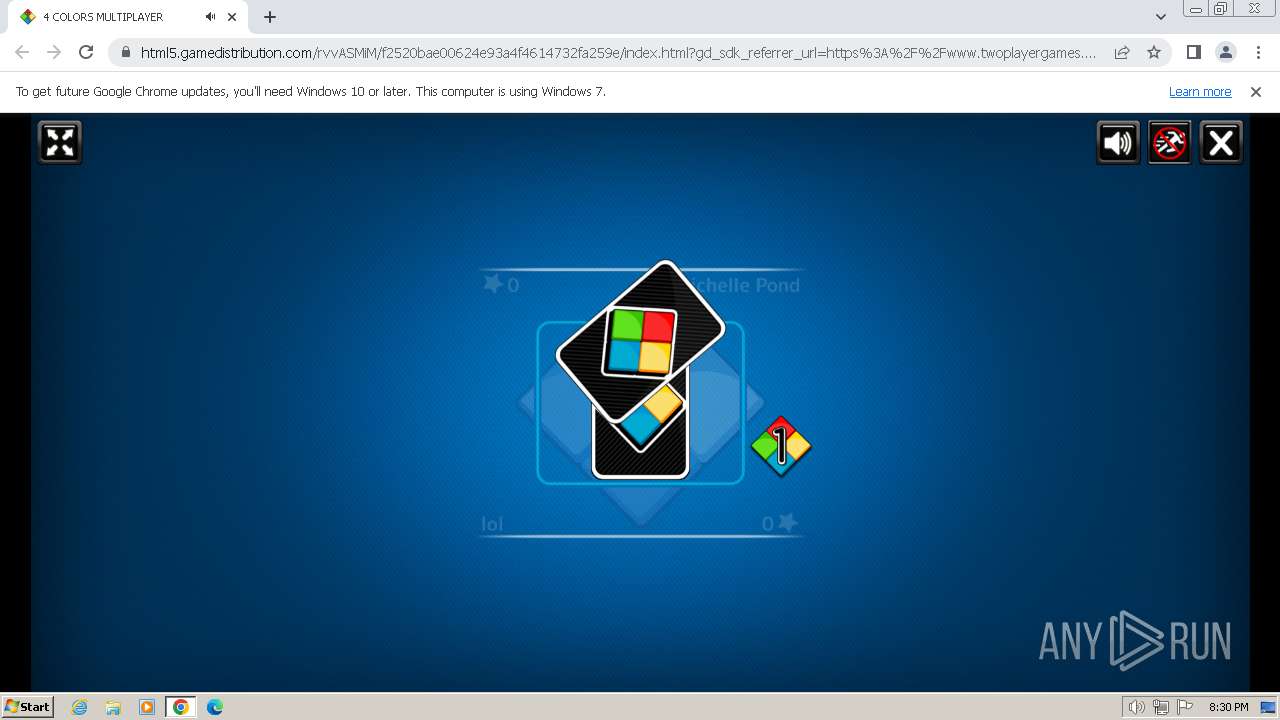Bookmark this page with star icon

point(1154,53)
